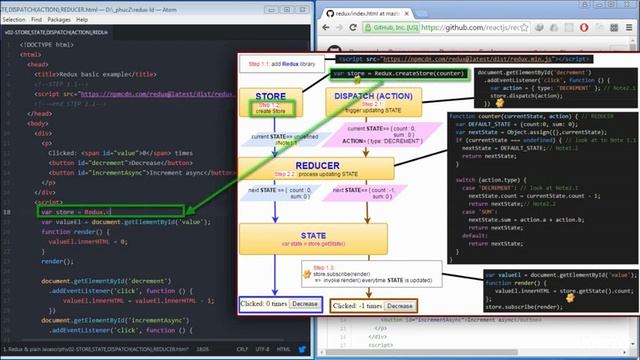This screenshot has height=360, width=640.
Task: Click Chrome's forward navigation arrow
Action: coord(340,27)
